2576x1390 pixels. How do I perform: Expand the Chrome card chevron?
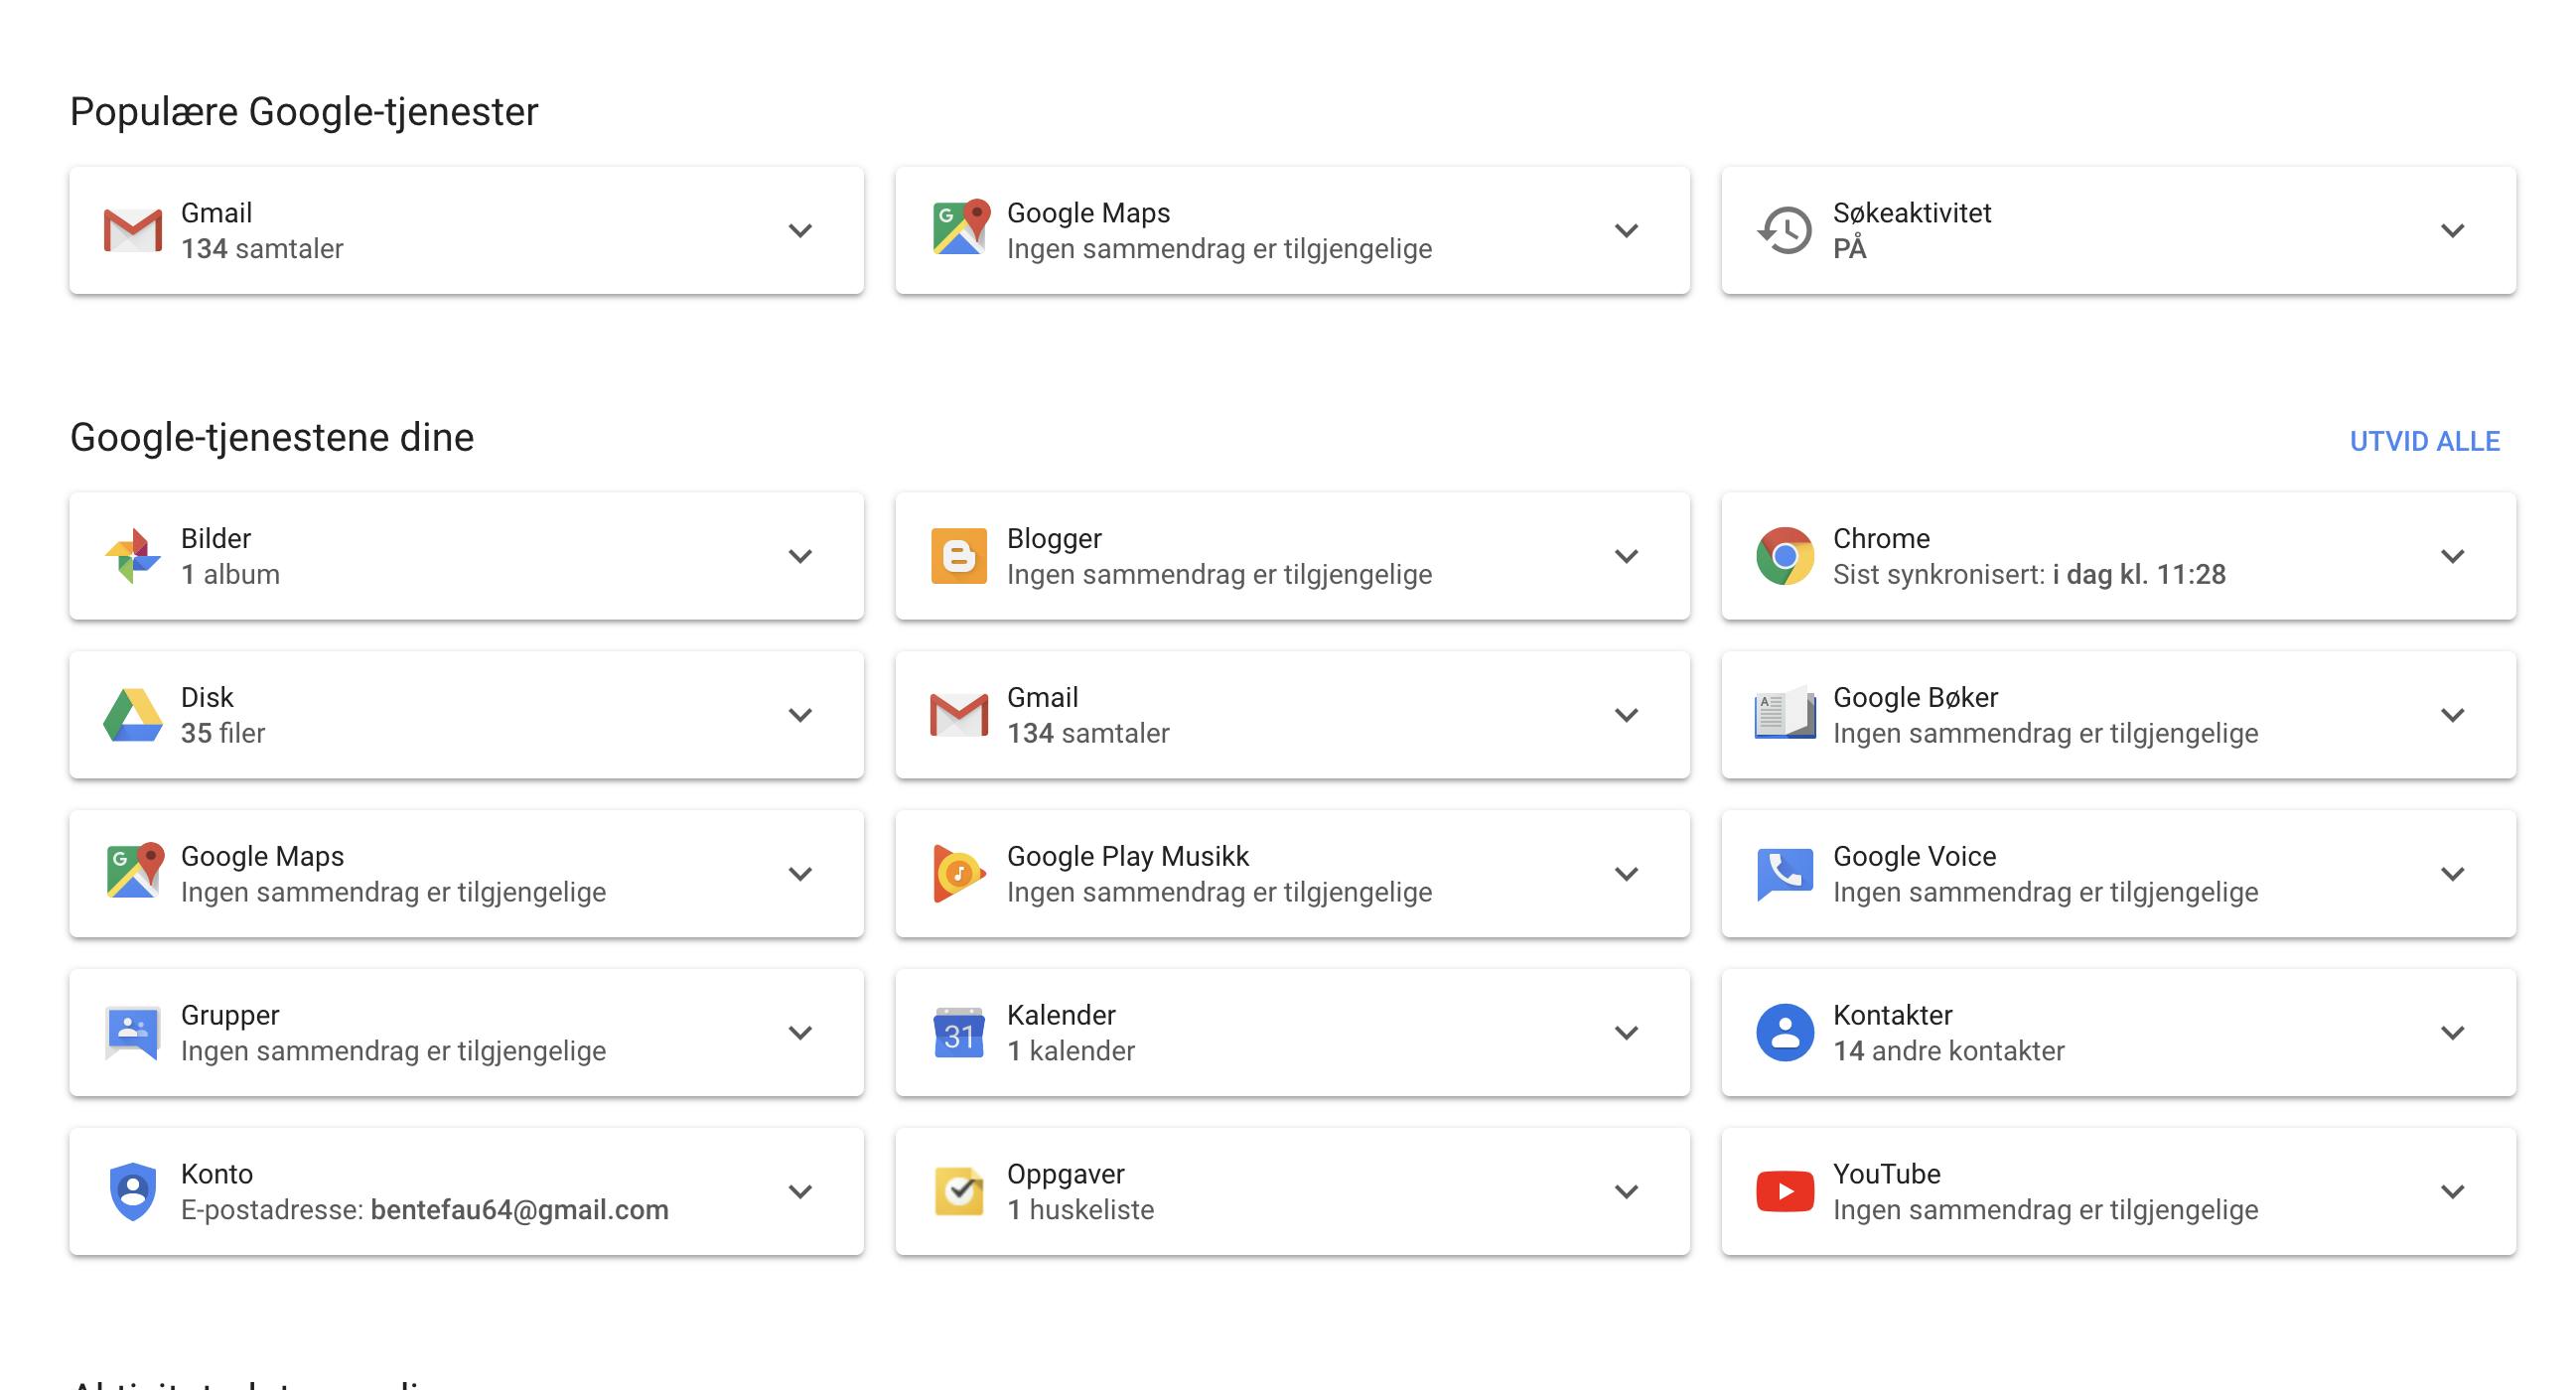2453,556
